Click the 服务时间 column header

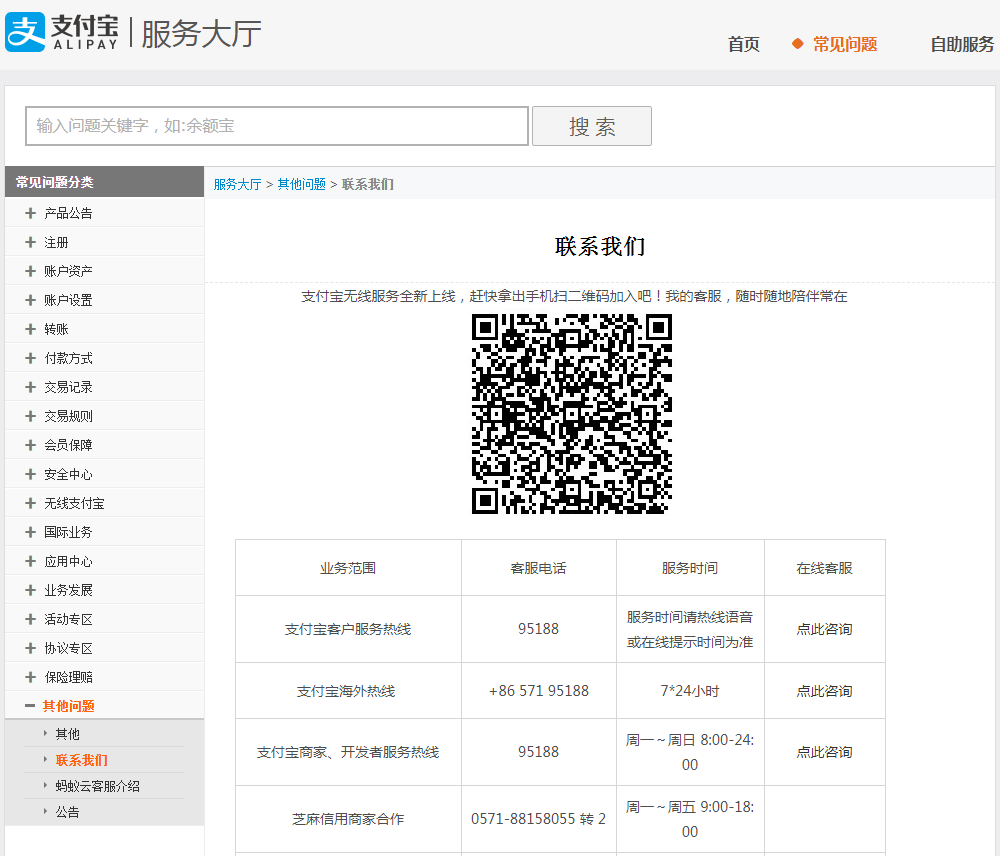[x=690, y=568]
